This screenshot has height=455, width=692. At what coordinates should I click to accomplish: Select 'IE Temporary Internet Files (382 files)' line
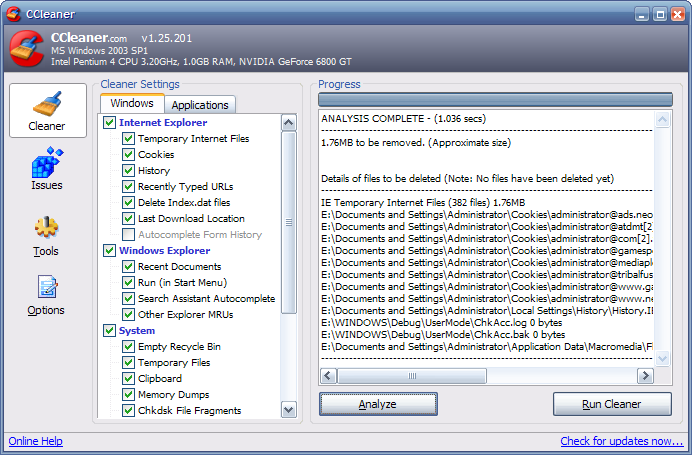tap(423, 203)
